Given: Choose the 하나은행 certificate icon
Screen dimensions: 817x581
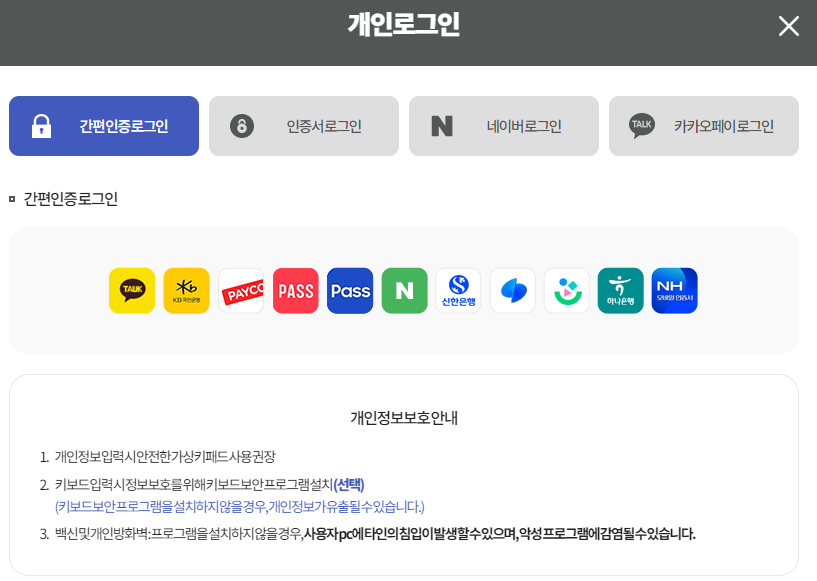Looking at the screenshot, I should click(621, 291).
